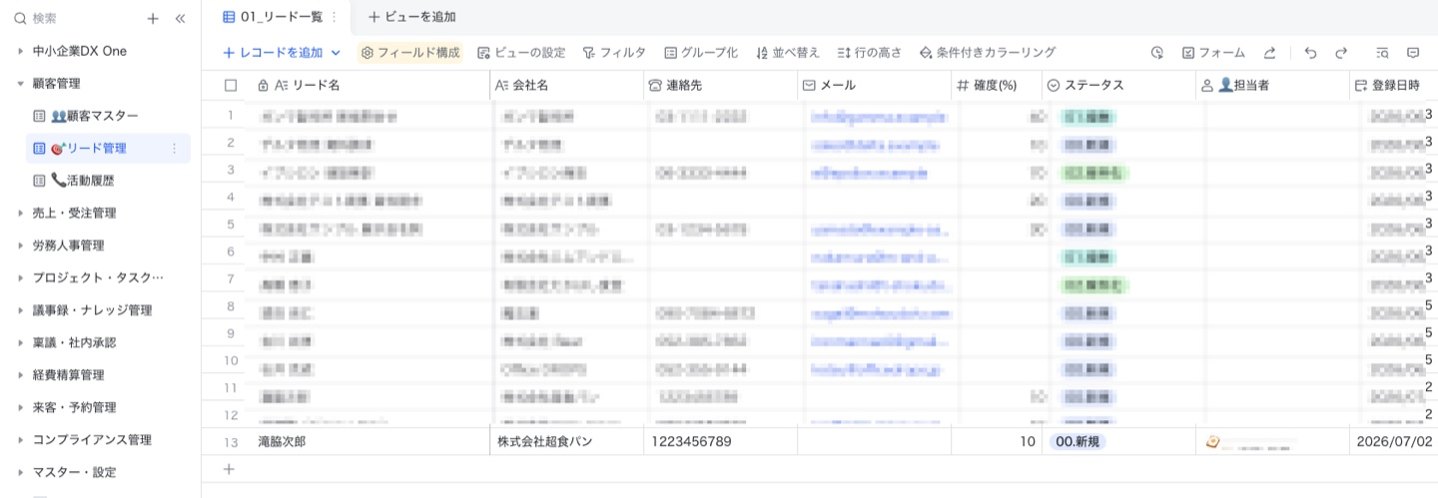Image resolution: width=1438 pixels, height=498 pixels.
Task: Add a new item with the sidebar plus icon
Action: pos(153,18)
